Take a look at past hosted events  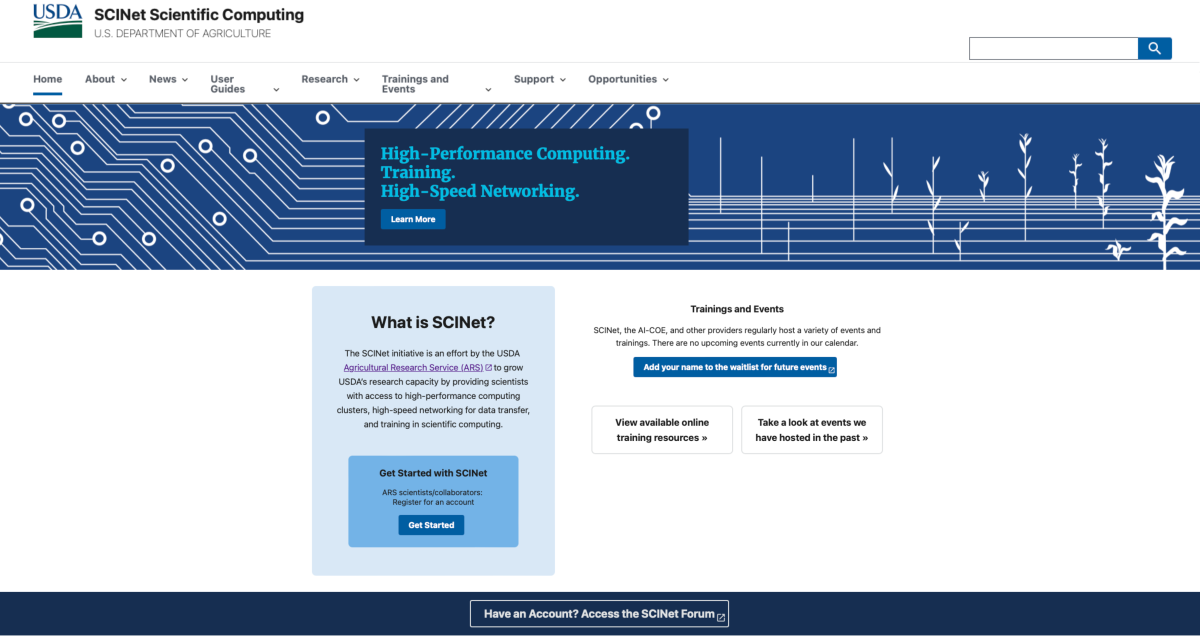811,430
